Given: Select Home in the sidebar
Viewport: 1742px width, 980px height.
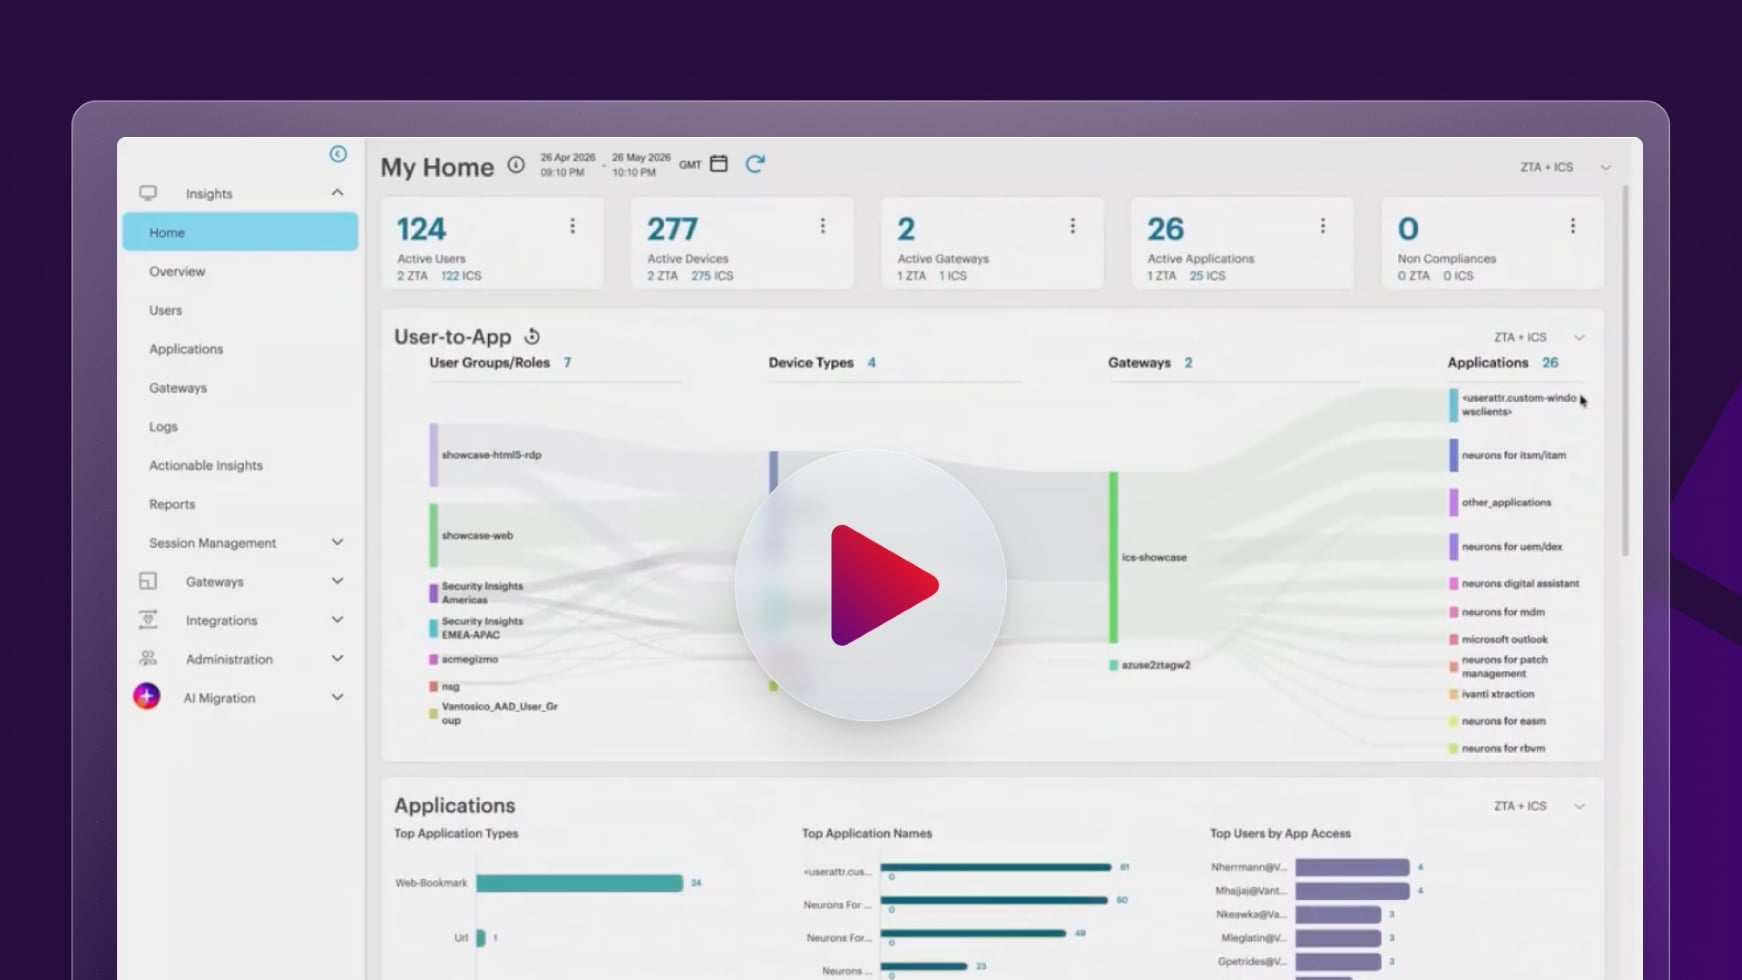Looking at the screenshot, I should coord(240,232).
